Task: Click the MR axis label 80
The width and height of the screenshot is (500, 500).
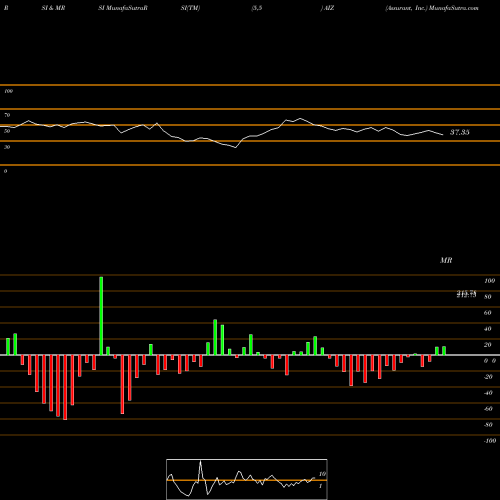Action: [x=488, y=297]
